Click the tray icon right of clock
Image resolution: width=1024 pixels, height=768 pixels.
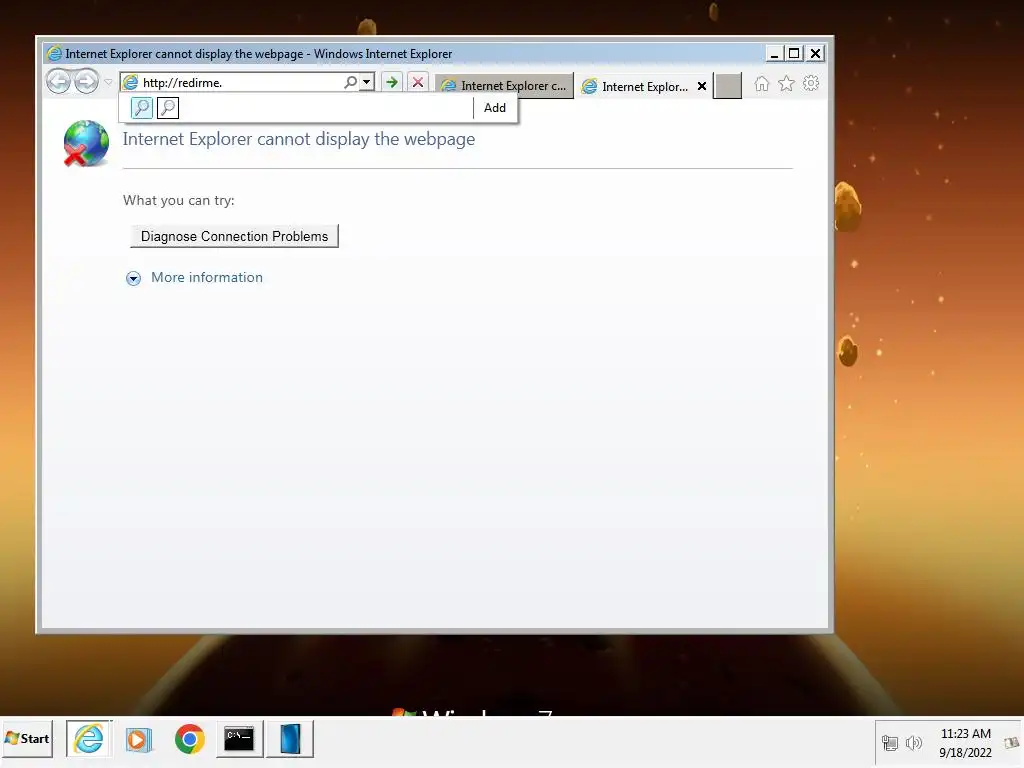pyautogui.click(x=1010, y=743)
